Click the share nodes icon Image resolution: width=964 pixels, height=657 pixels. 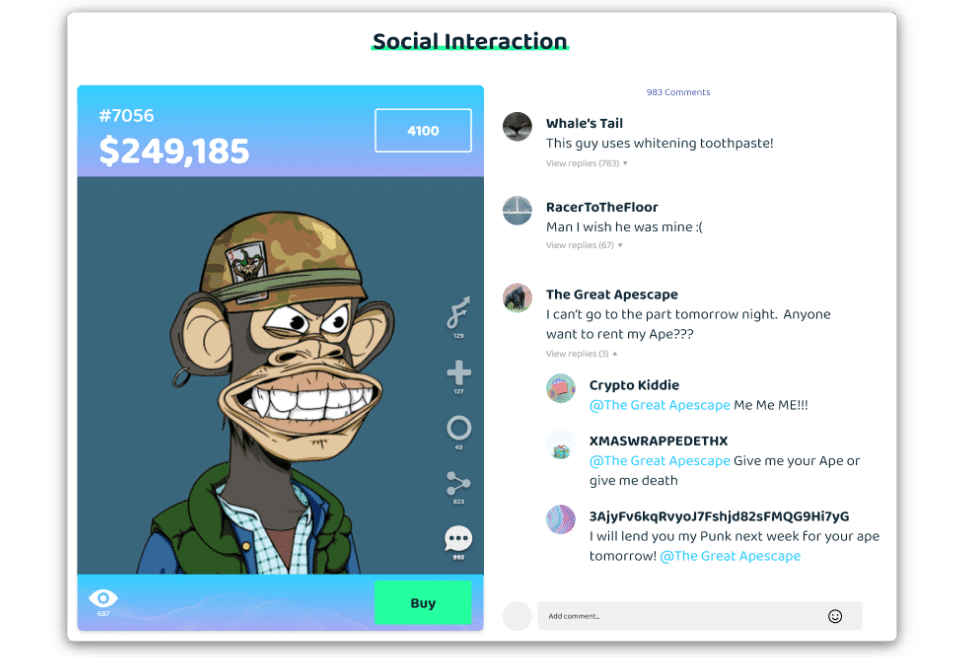pos(459,484)
